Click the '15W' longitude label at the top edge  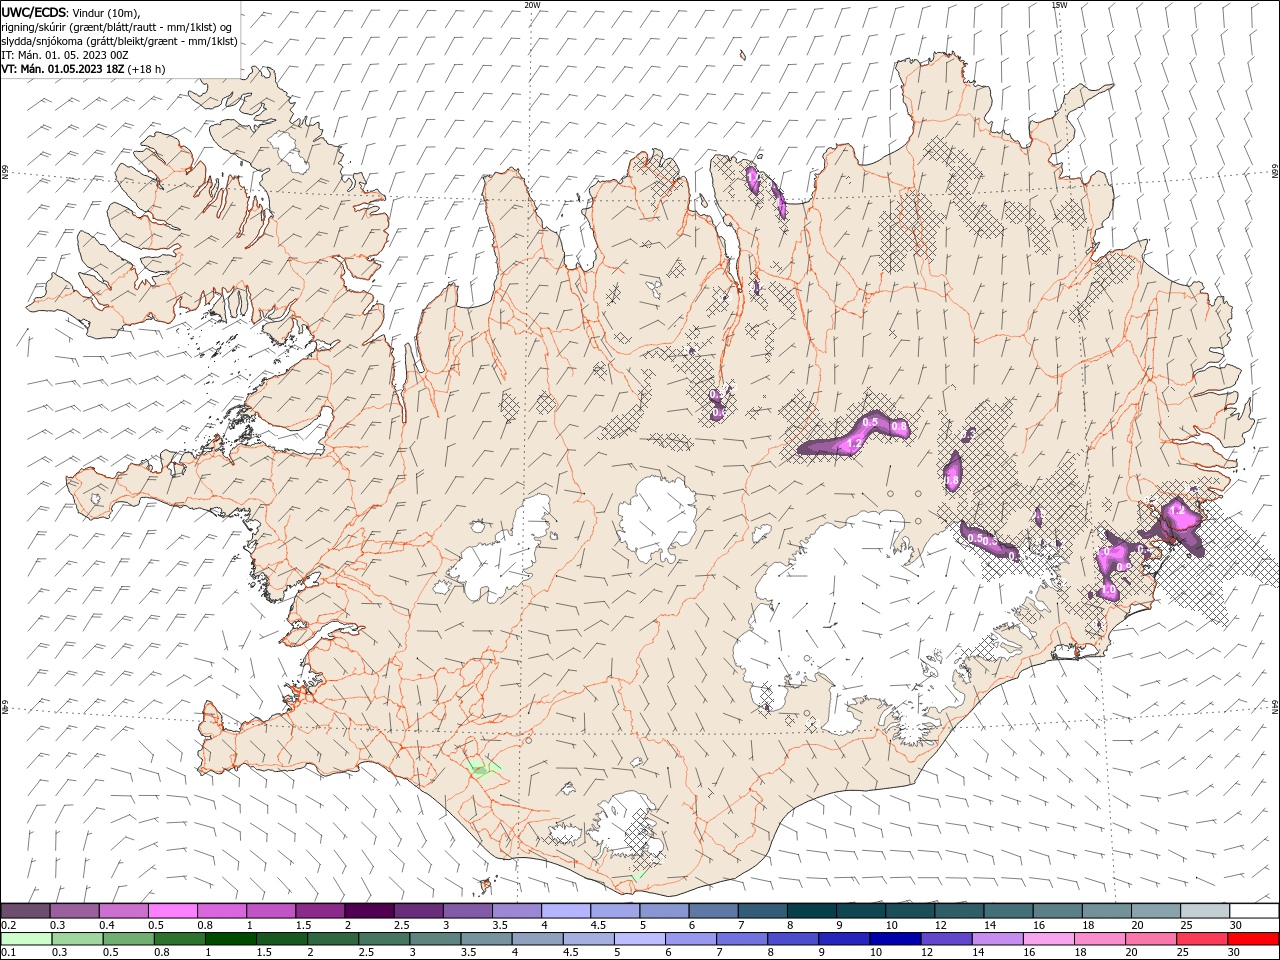point(1059,5)
